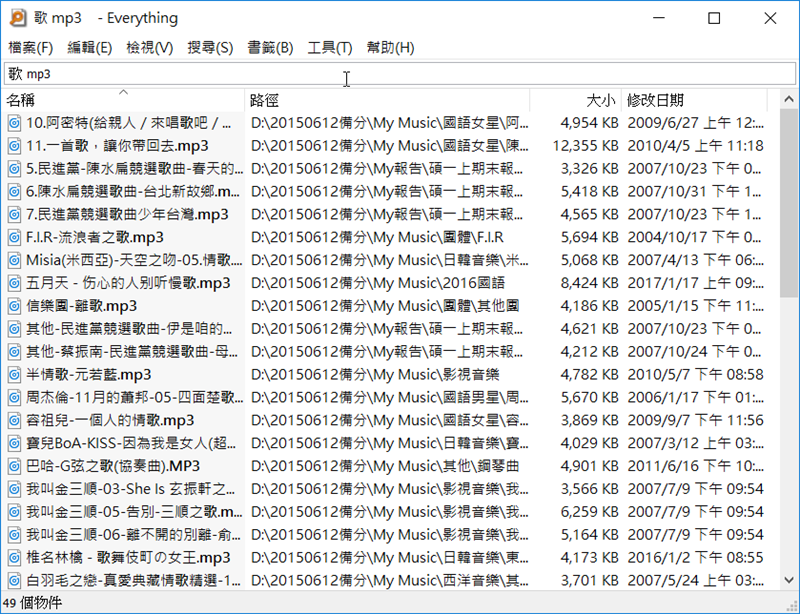Click date 2010/4/5 上午 11:18
This screenshot has height=614, width=800.
point(695,146)
